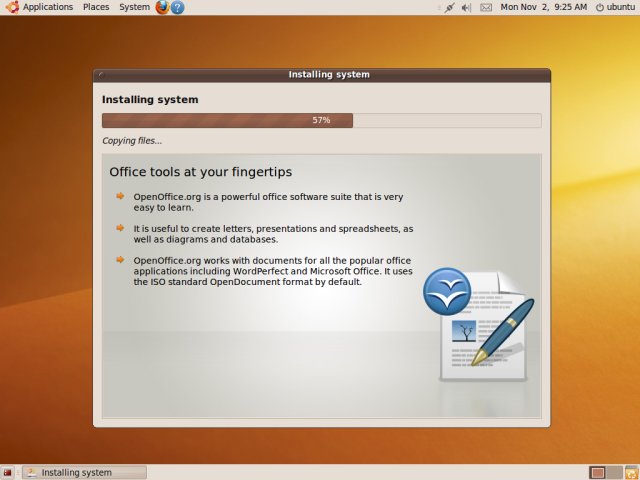Click the Ubuntu logo in top panel
Image resolution: width=640 pixels, height=480 pixels.
coord(12,7)
